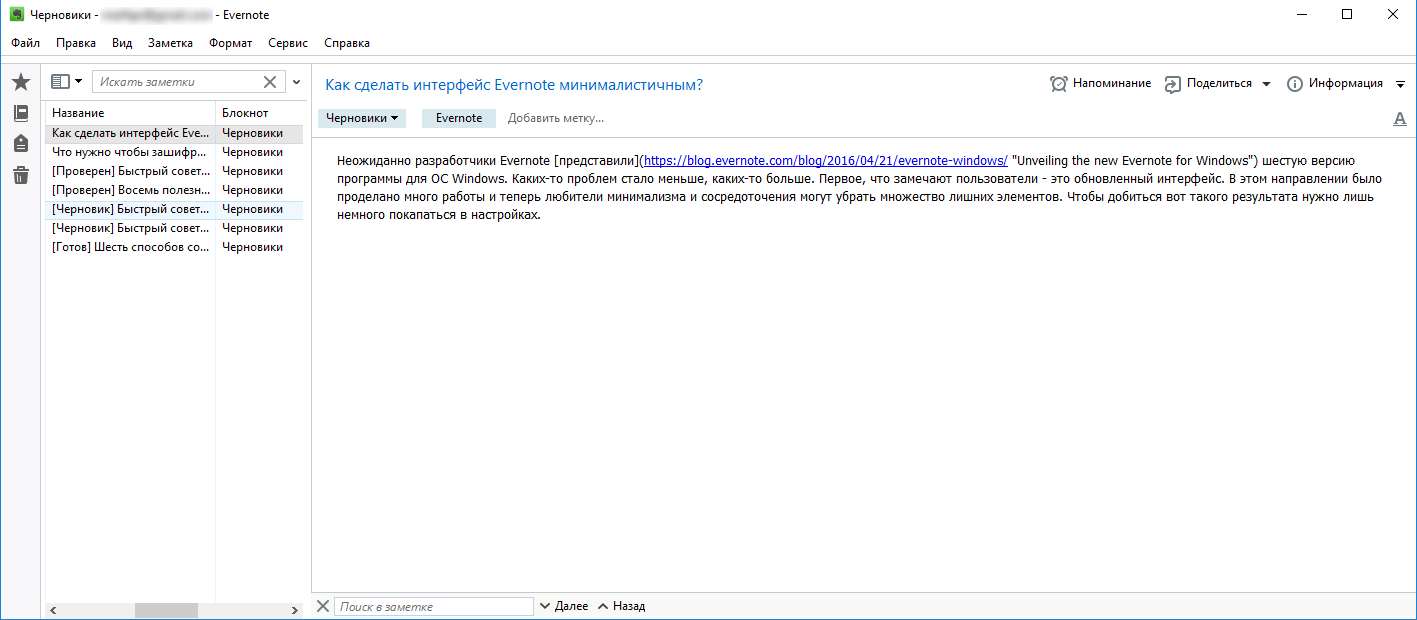Click the Напоминание alarm clock icon
The width and height of the screenshot is (1417, 620).
pyautogui.click(x=1059, y=84)
